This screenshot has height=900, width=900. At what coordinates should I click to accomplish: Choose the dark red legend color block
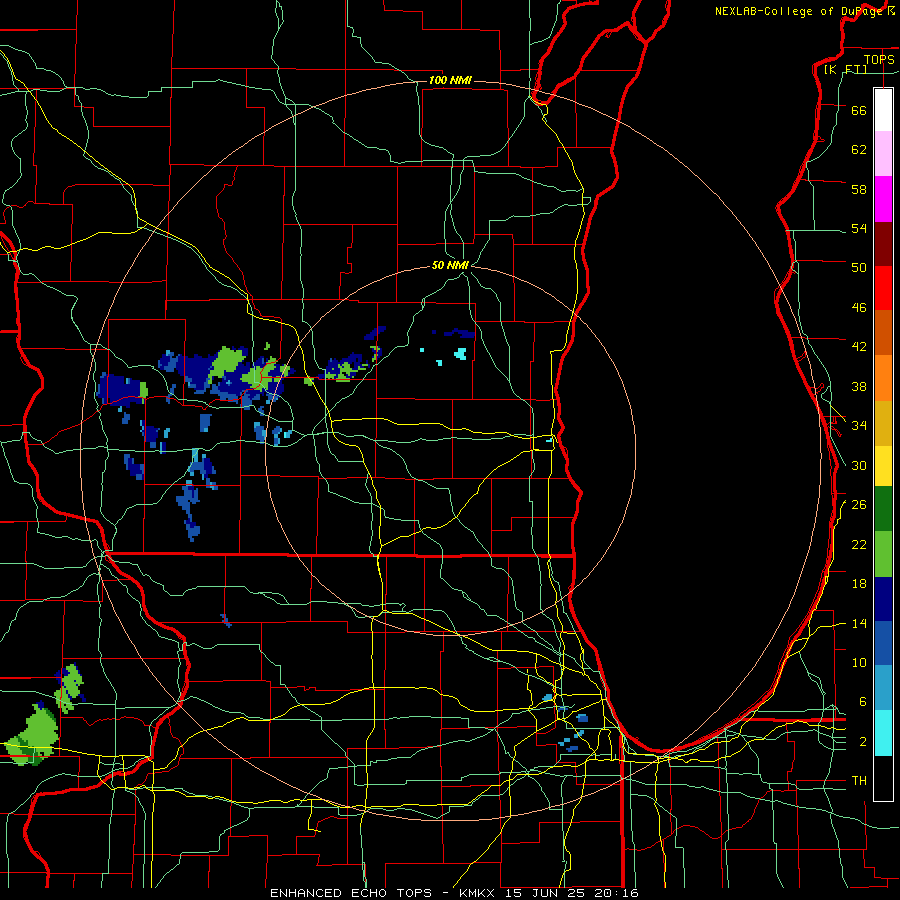pyautogui.click(x=883, y=243)
